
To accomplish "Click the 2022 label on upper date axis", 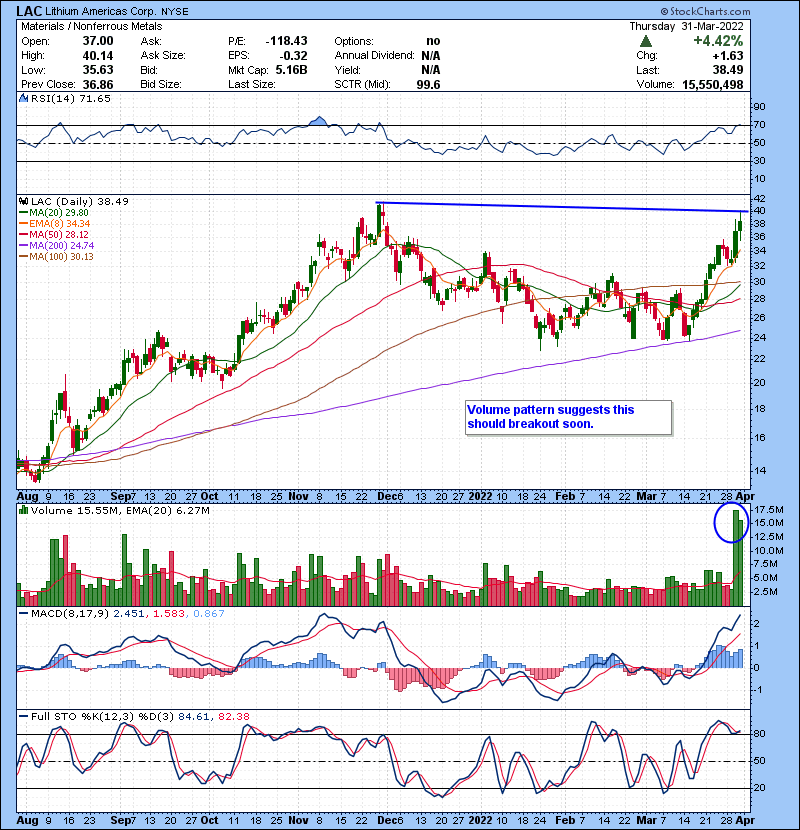I will pyautogui.click(x=480, y=496).
